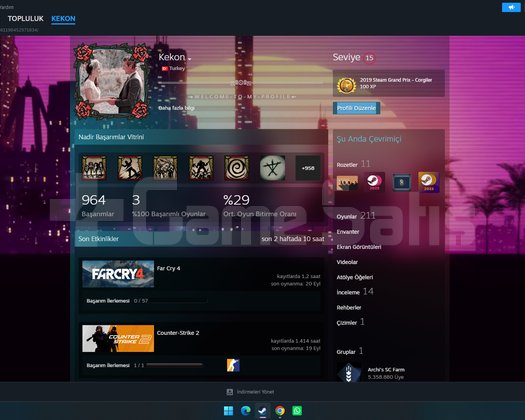
Task: Click the Counter-Strike 2 achievement badge icon
Action: click(233, 365)
